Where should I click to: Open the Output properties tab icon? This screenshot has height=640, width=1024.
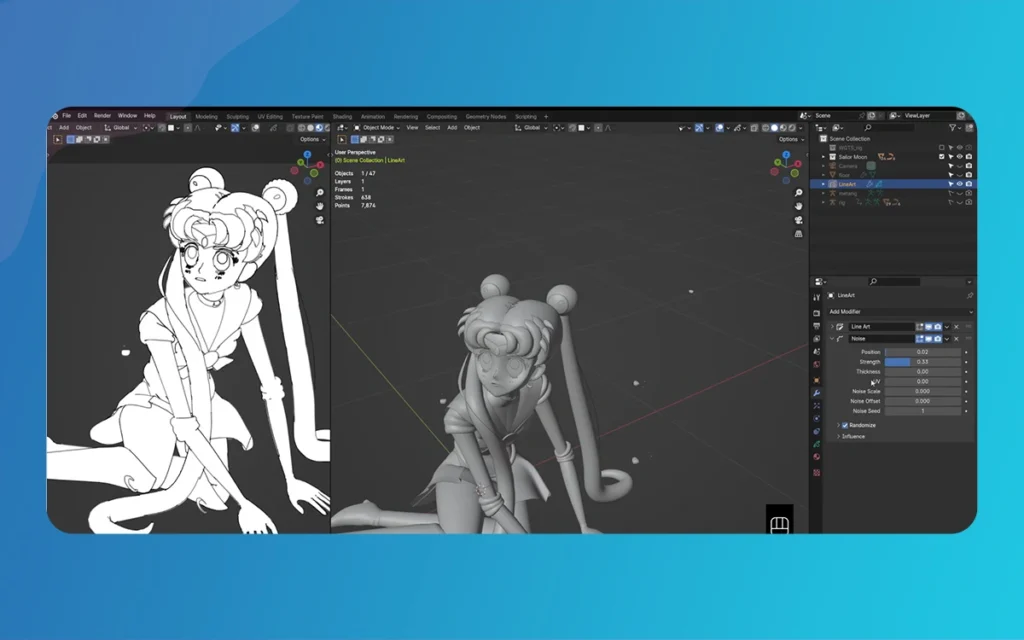[x=816, y=326]
